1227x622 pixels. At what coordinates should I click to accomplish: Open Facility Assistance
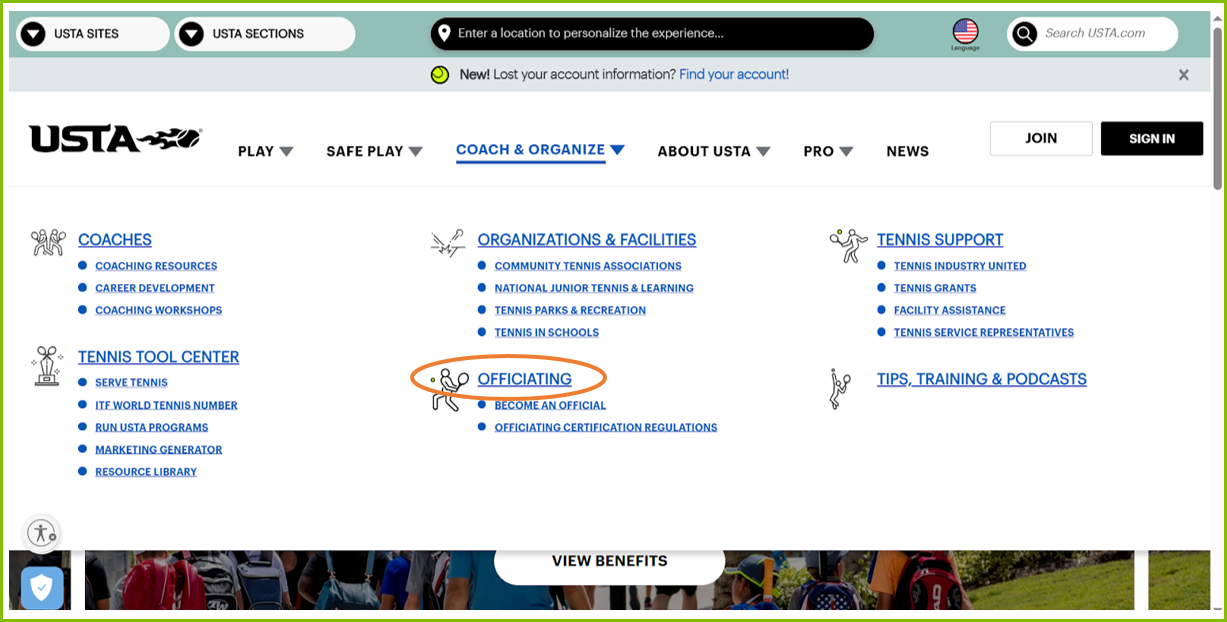(950, 310)
